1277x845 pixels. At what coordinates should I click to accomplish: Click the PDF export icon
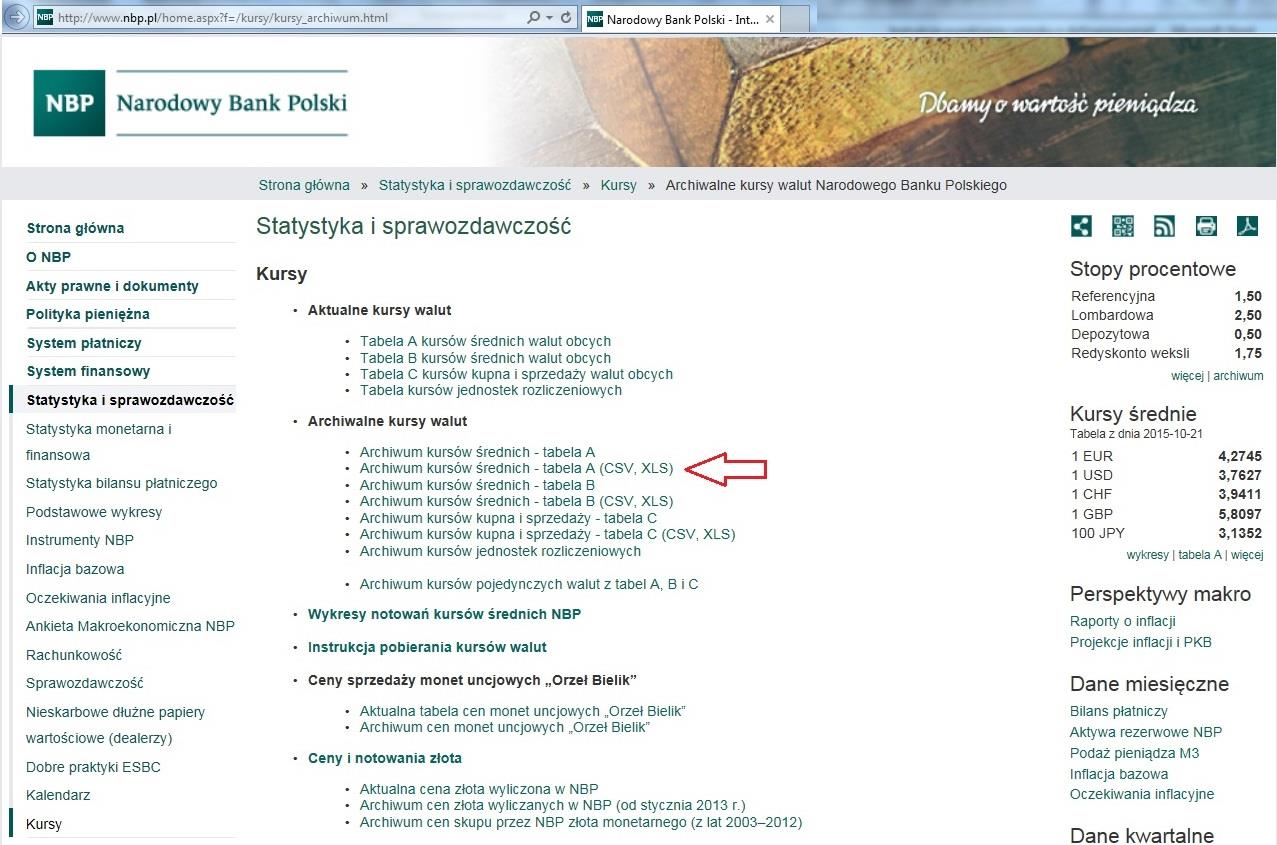1247,226
